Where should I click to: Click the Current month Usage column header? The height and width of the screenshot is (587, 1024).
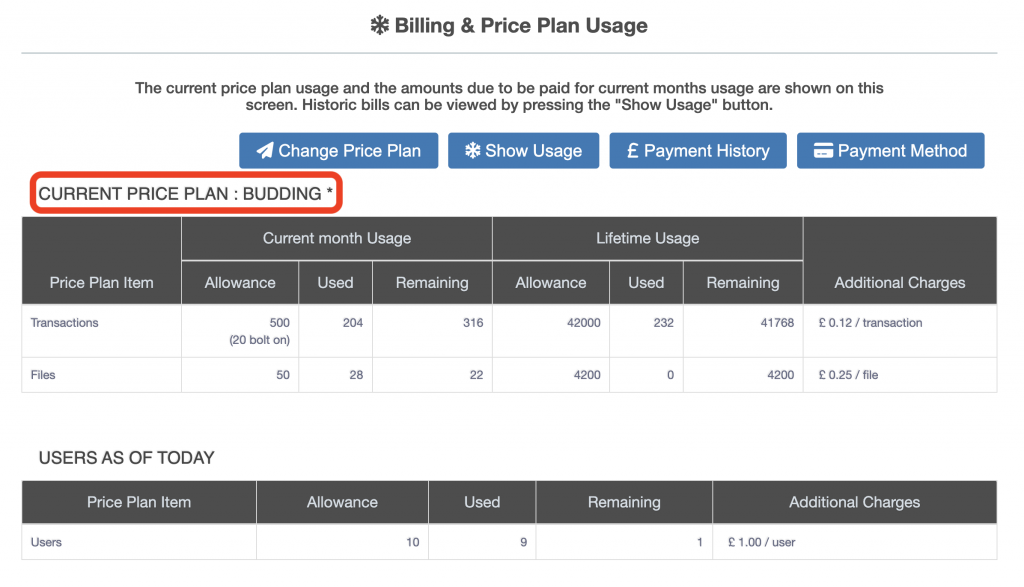(336, 238)
